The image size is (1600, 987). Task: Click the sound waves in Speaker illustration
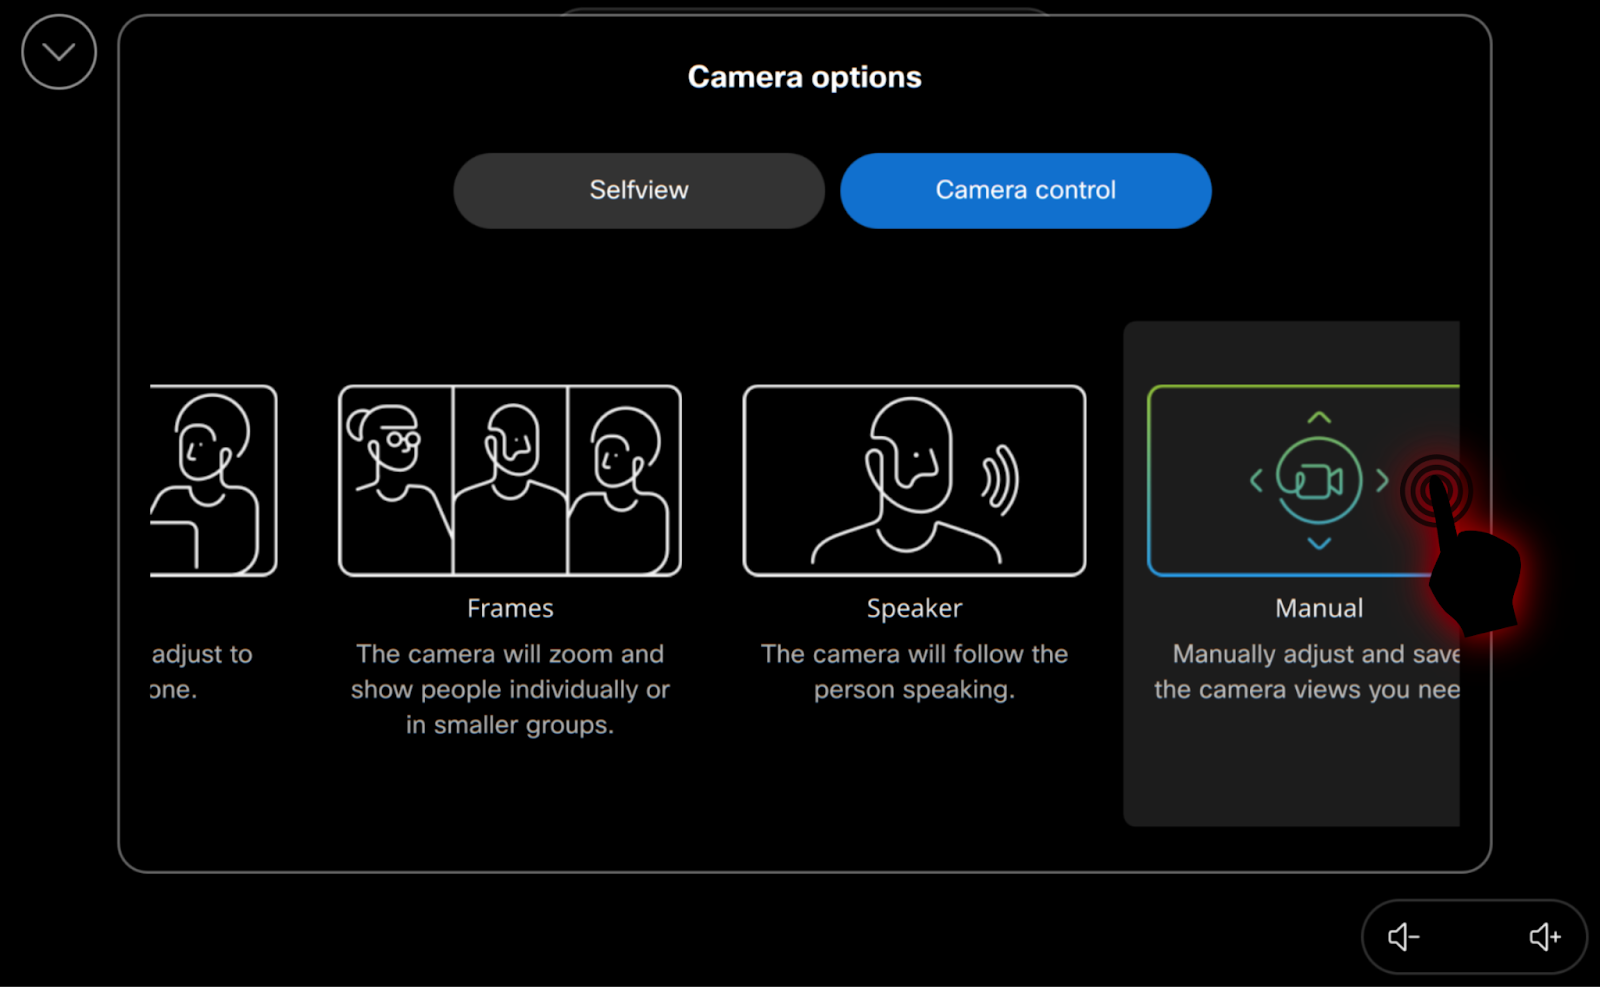click(1000, 480)
